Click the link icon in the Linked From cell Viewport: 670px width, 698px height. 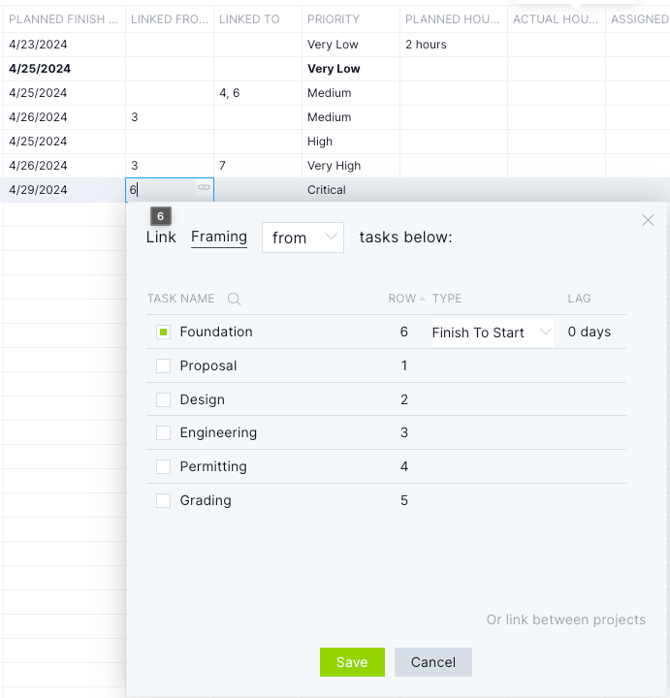tap(204, 187)
